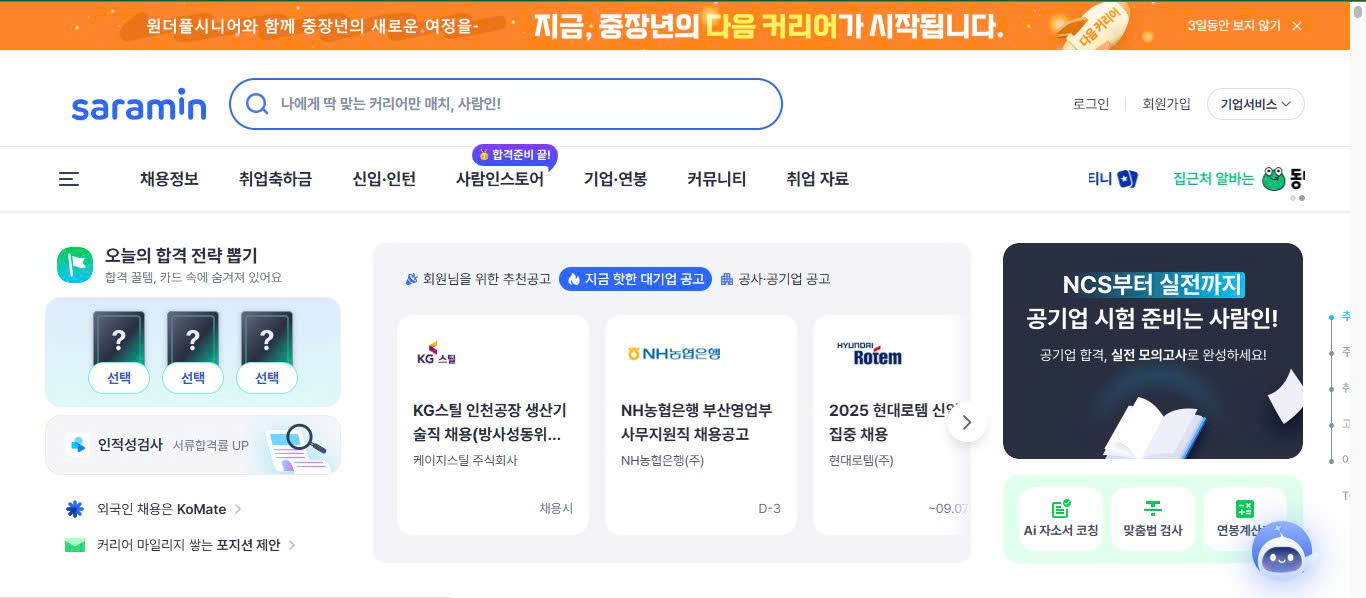Viewport: 1366px width, 598px height.
Task: Open the 회원가입 link
Action: click(1166, 104)
